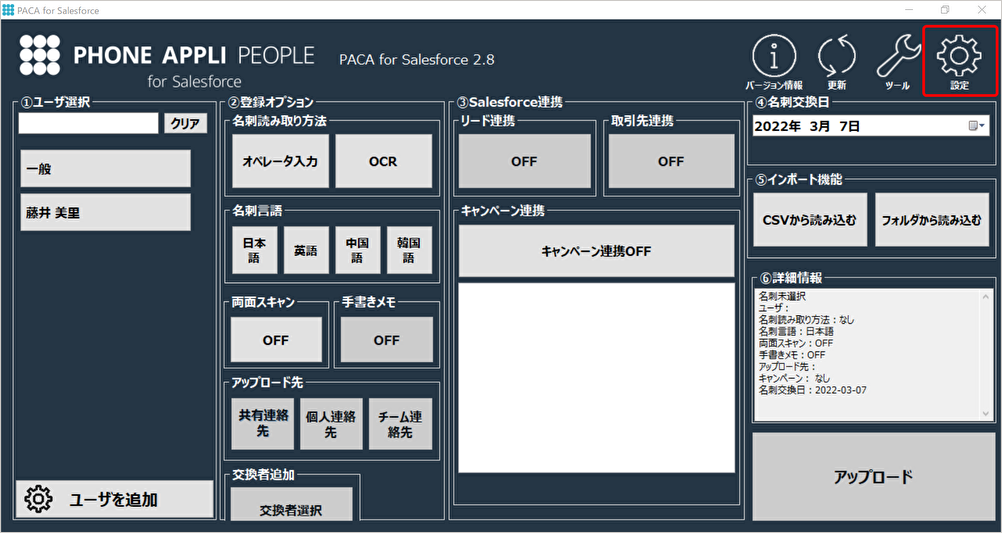1002x533 pixels.
Task: Open the バージョン情報 info icon
Action: (x=774, y=62)
